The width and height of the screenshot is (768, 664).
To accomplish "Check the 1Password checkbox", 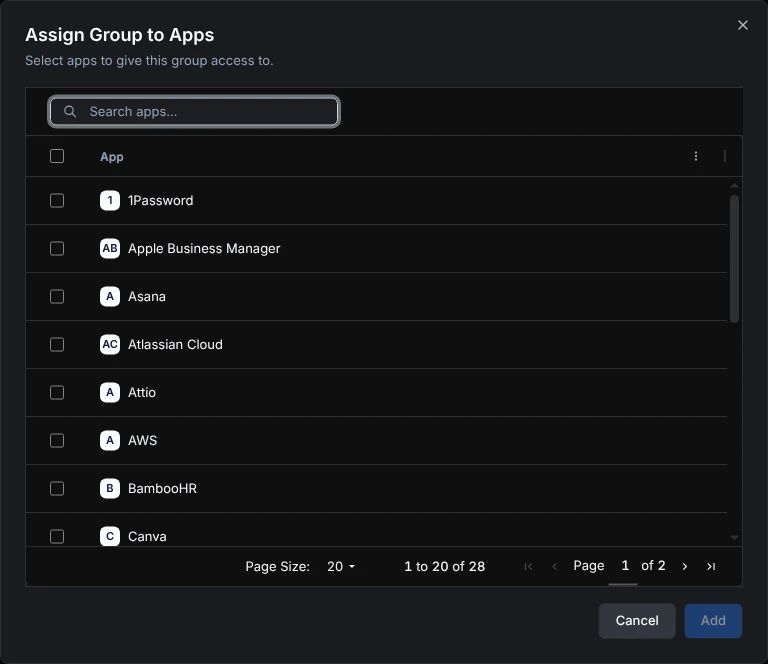I will pos(57,200).
